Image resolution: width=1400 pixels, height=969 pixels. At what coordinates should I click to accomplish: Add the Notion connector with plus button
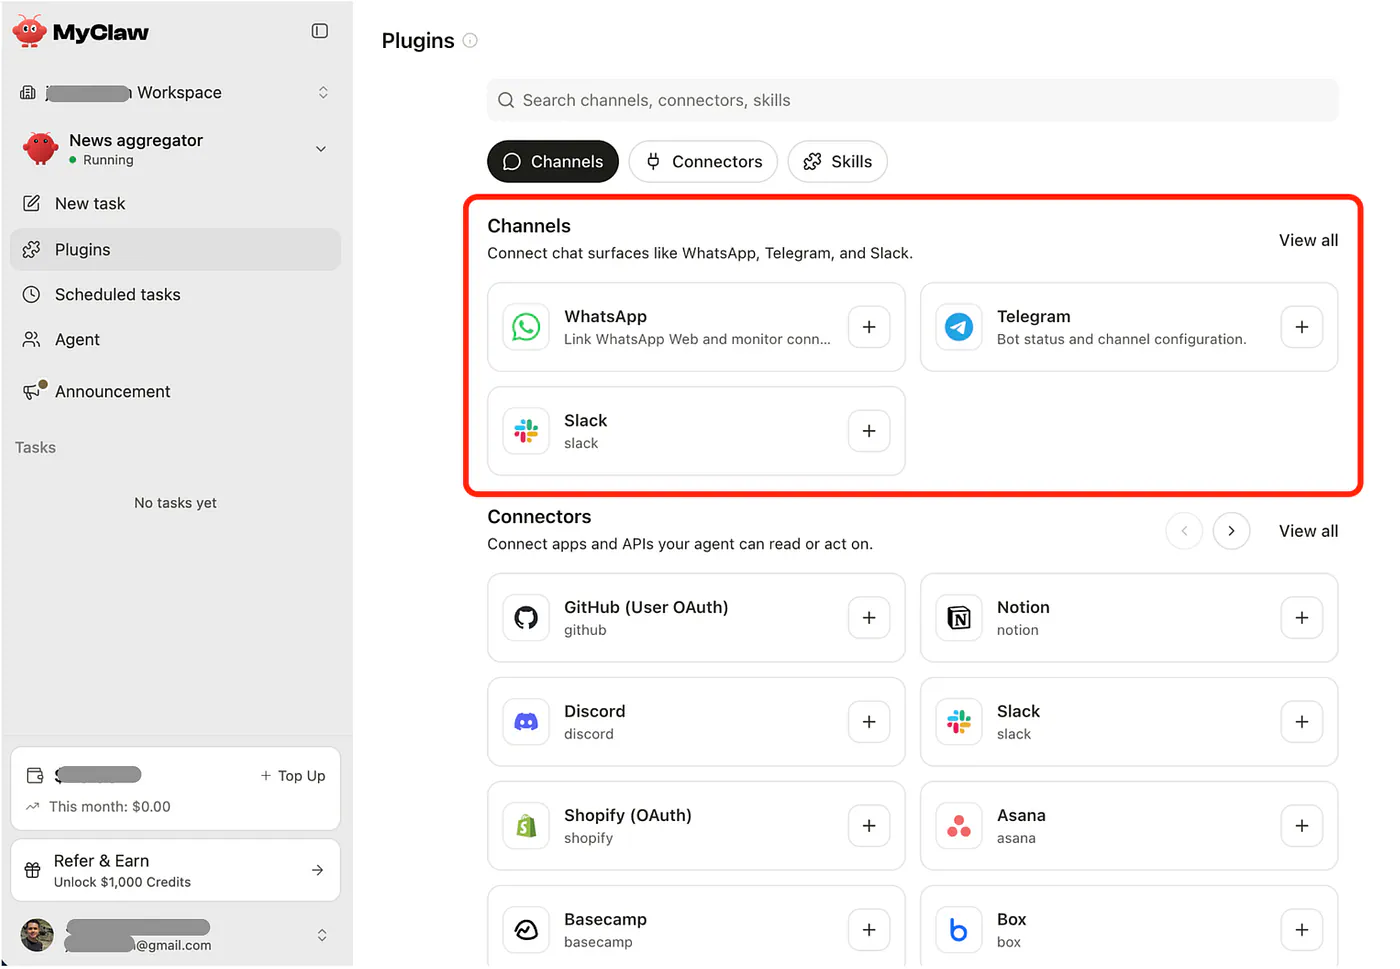pos(1302,618)
